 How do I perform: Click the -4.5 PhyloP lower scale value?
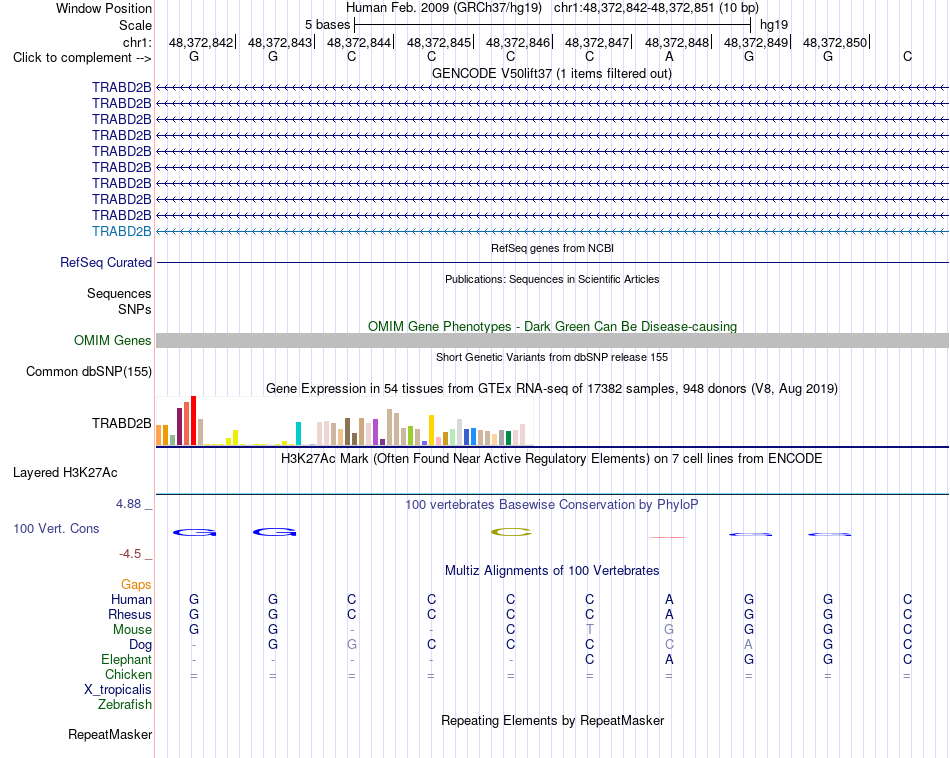click(130, 554)
